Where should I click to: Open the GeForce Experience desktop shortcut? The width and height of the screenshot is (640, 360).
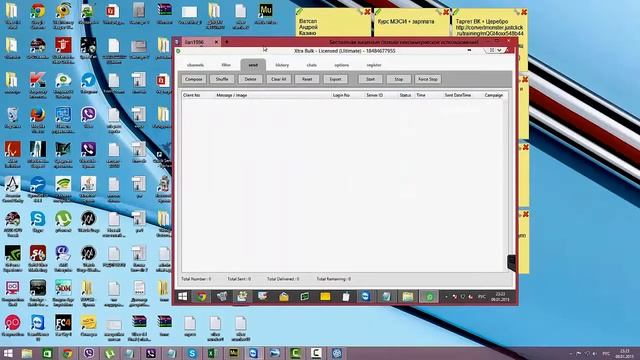coord(12,258)
